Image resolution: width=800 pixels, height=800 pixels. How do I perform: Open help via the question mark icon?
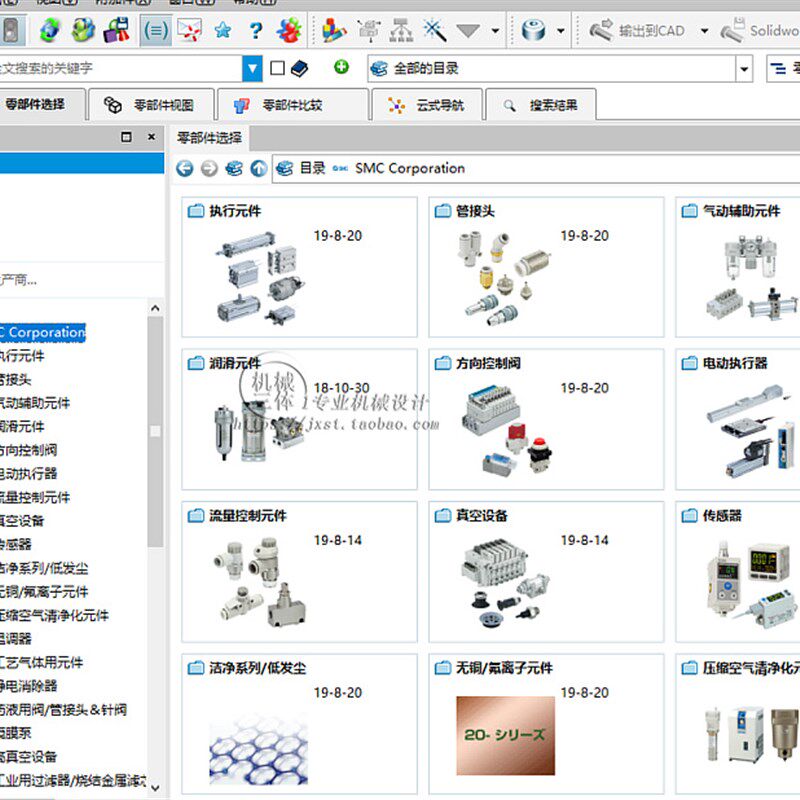click(x=256, y=31)
